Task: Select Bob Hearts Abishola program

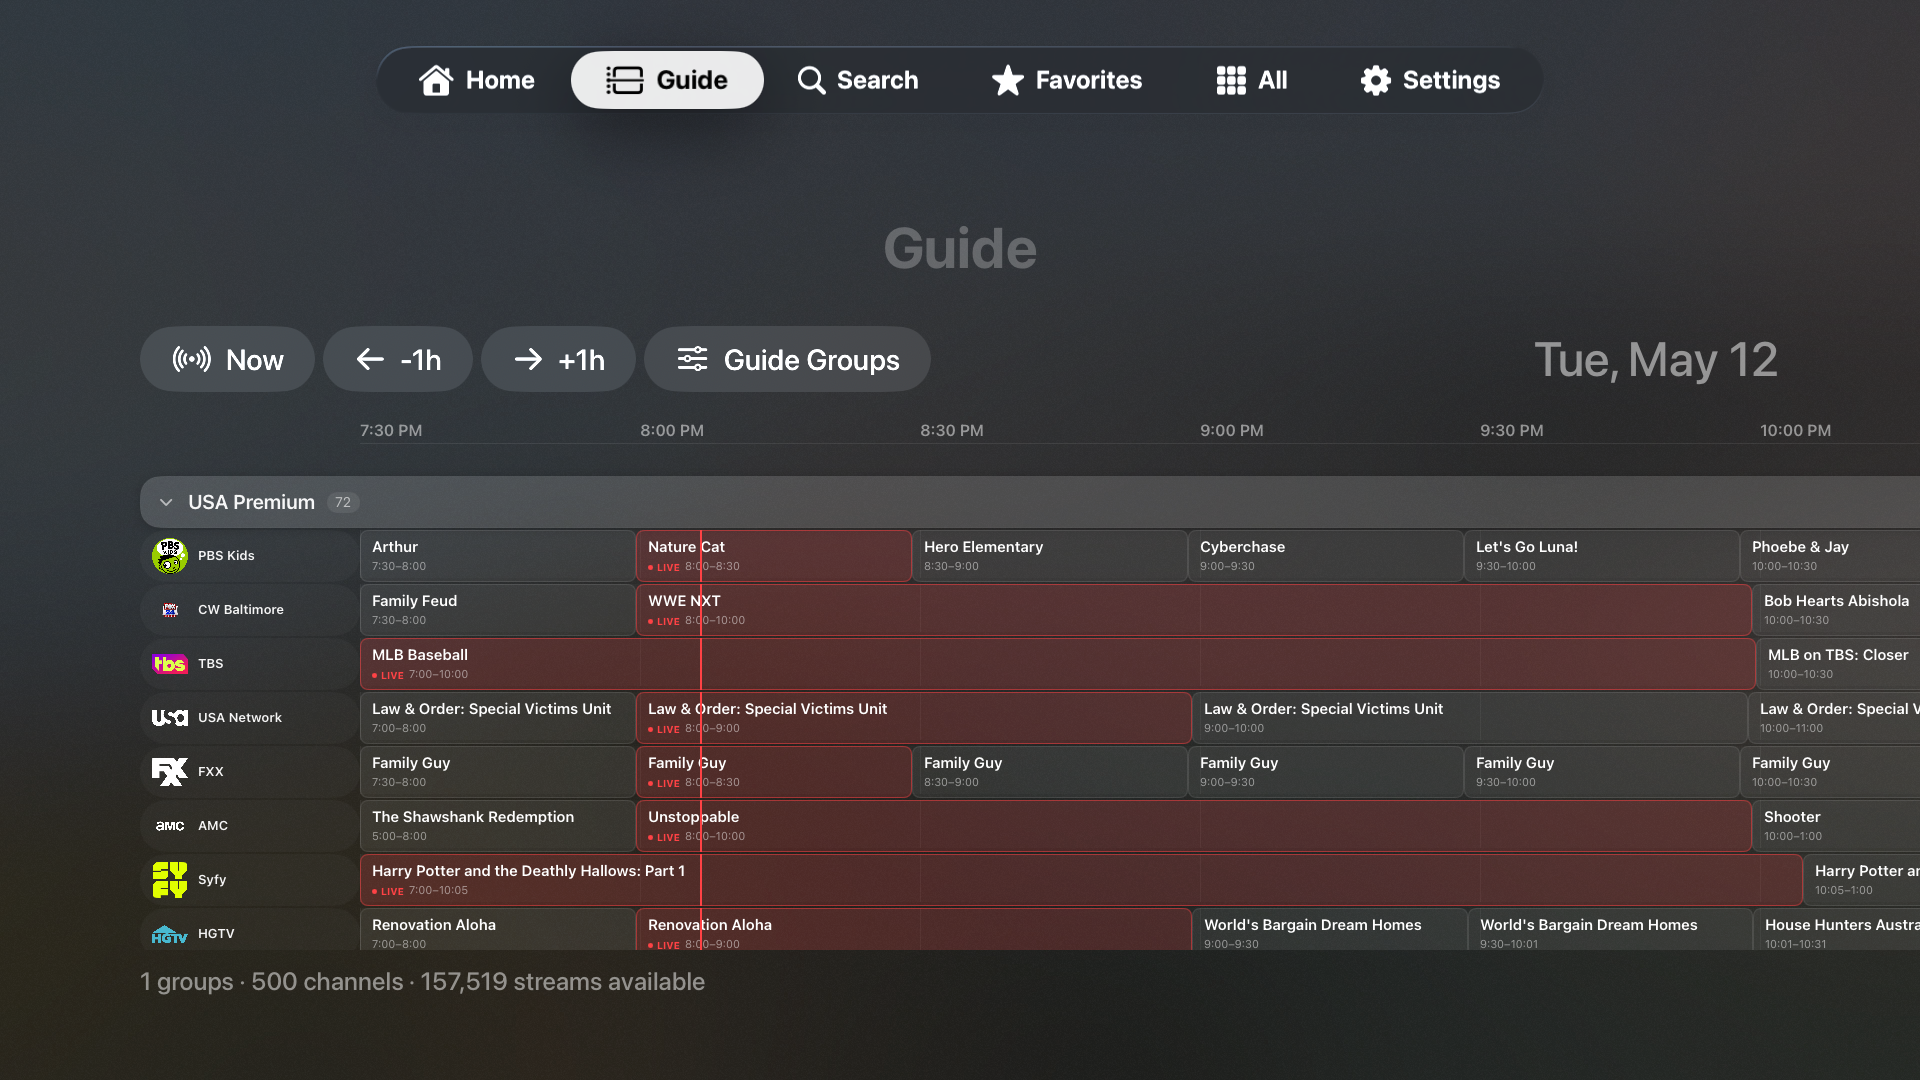Action: (x=1836, y=610)
